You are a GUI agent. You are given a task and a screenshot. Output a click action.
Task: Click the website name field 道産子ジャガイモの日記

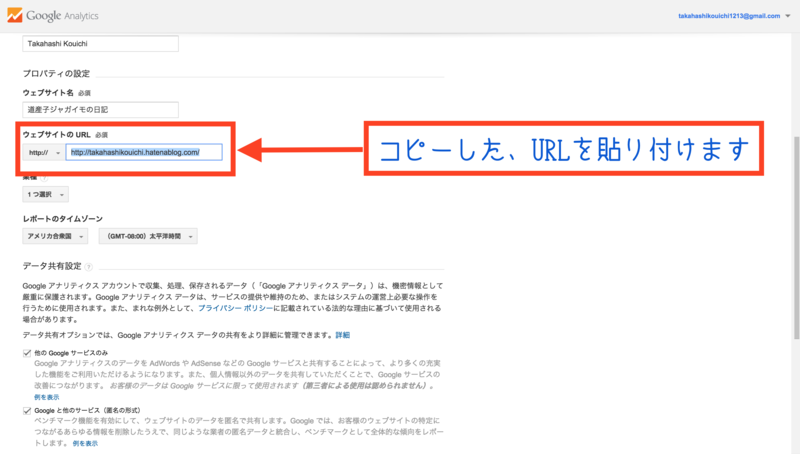click(101, 109)
